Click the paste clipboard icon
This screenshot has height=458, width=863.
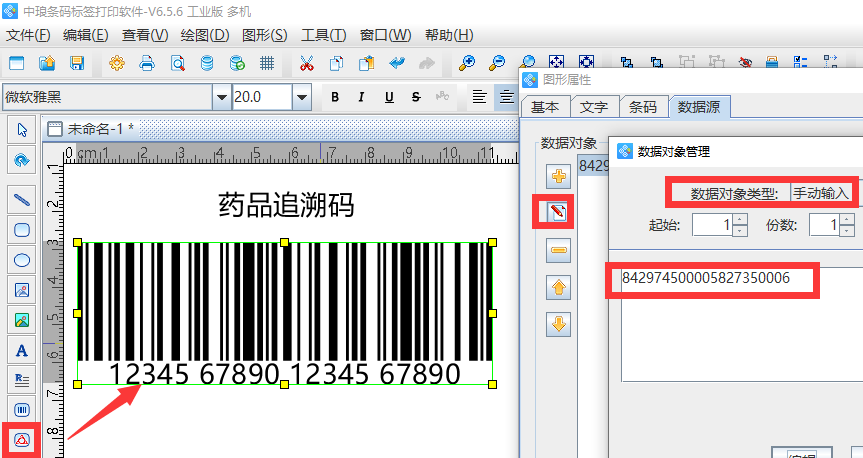click(x=367, y=63)
